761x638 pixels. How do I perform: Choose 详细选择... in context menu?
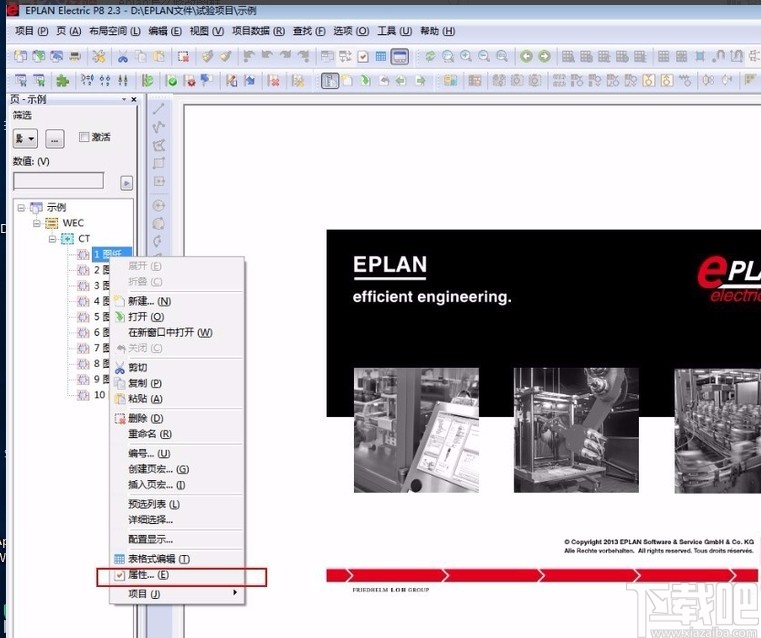click(x=177, y=520)
